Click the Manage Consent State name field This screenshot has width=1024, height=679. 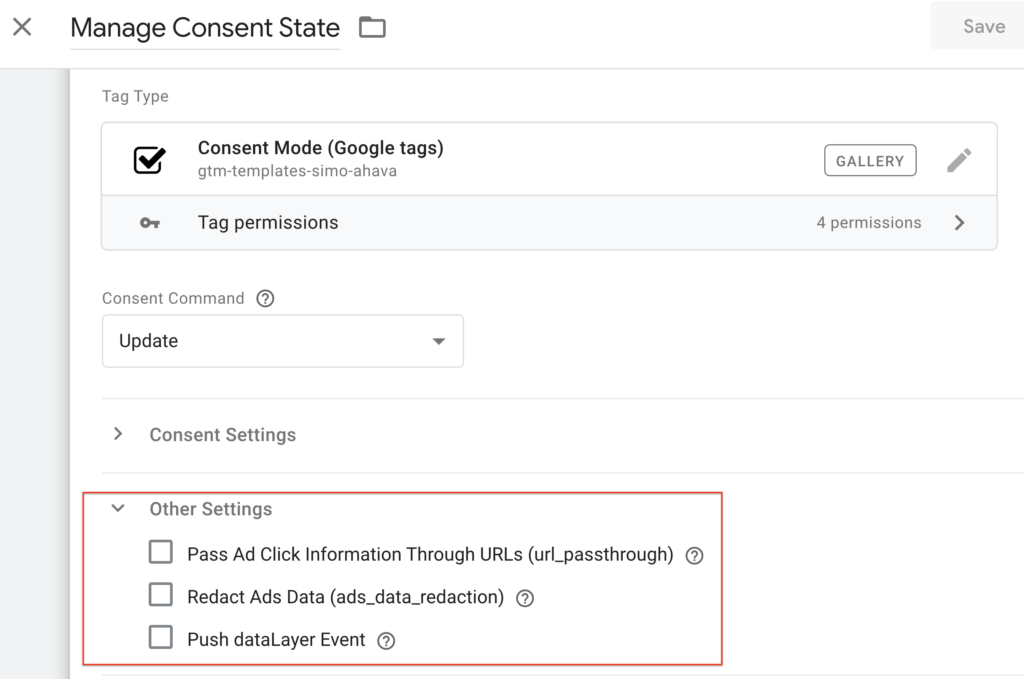(x=205, y=28)
